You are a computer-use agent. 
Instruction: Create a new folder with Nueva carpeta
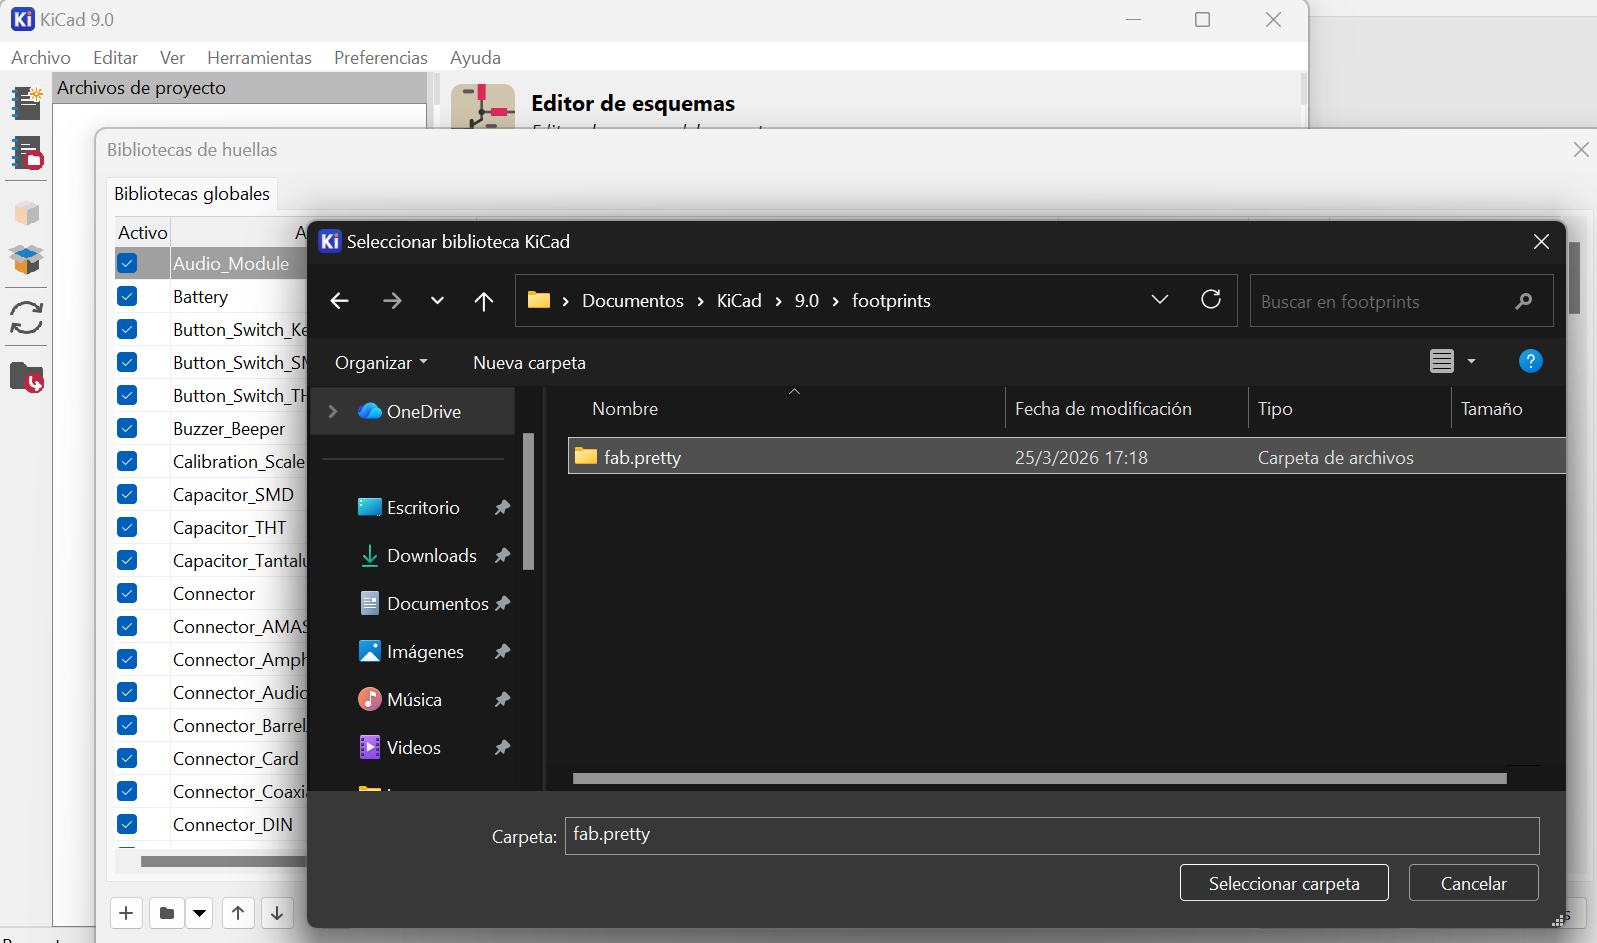(529, 363)
